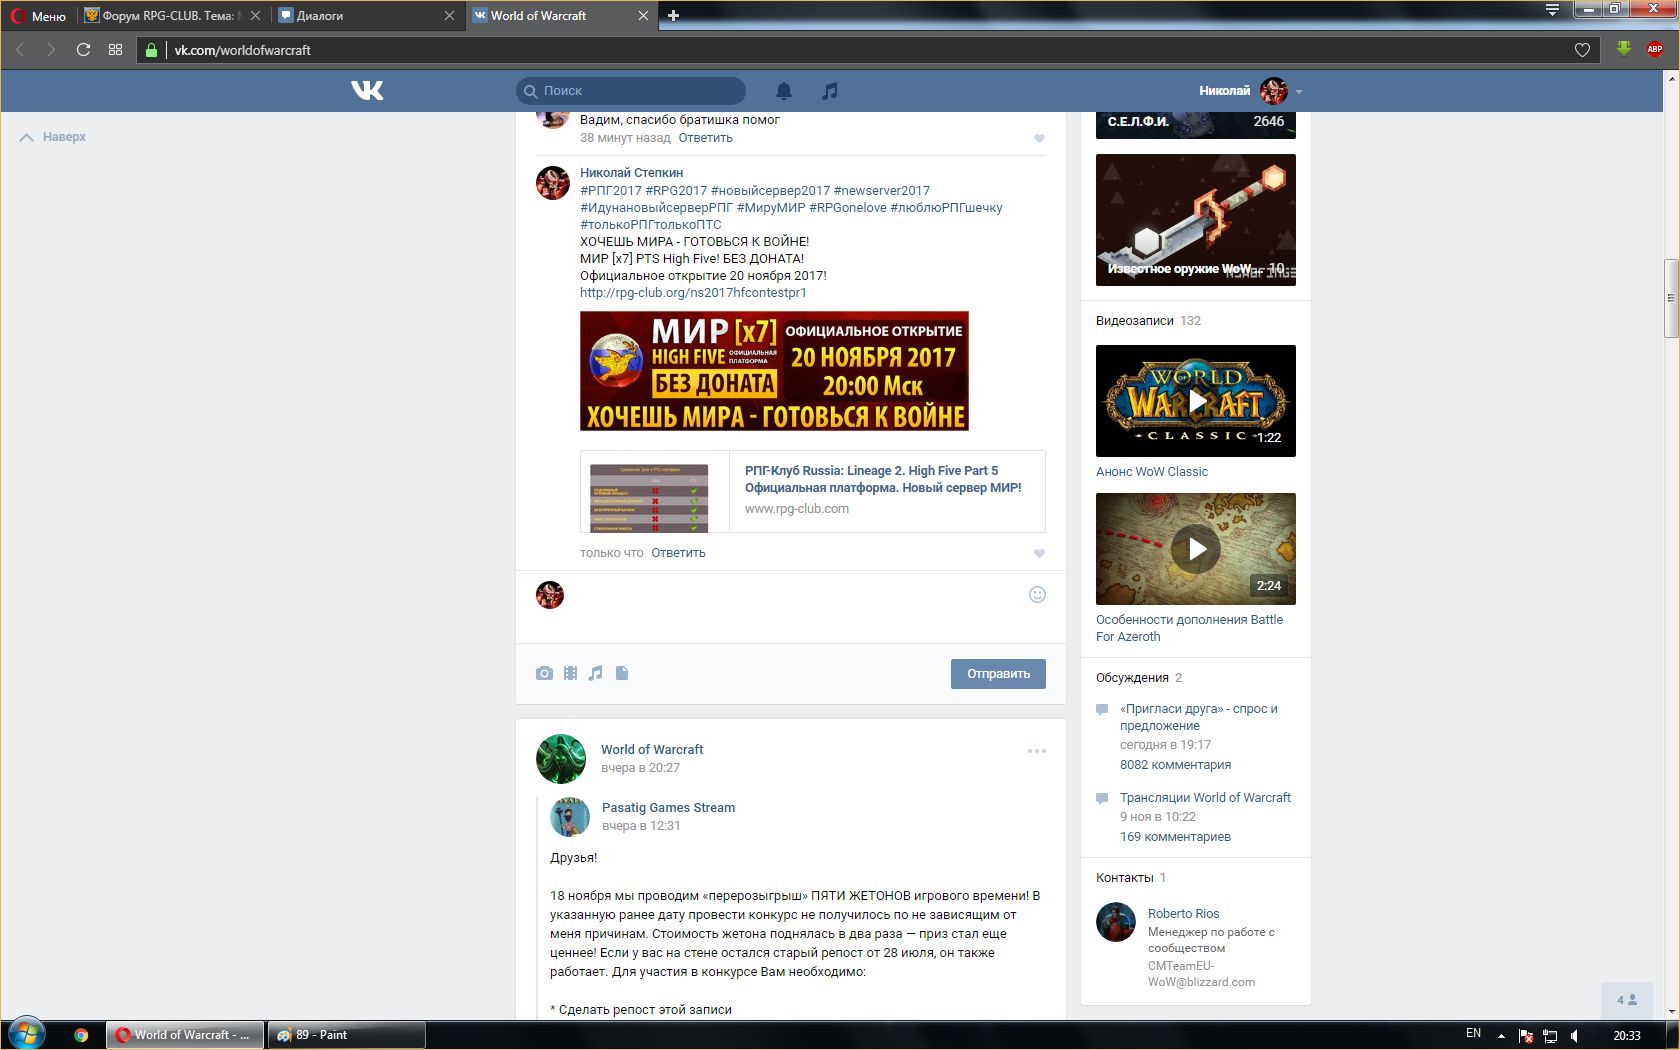Switch to the Форум RPG-CLUB browser tab
Screen dimensions: 1680x1050
pyautogui.click(x=172, y=16)
